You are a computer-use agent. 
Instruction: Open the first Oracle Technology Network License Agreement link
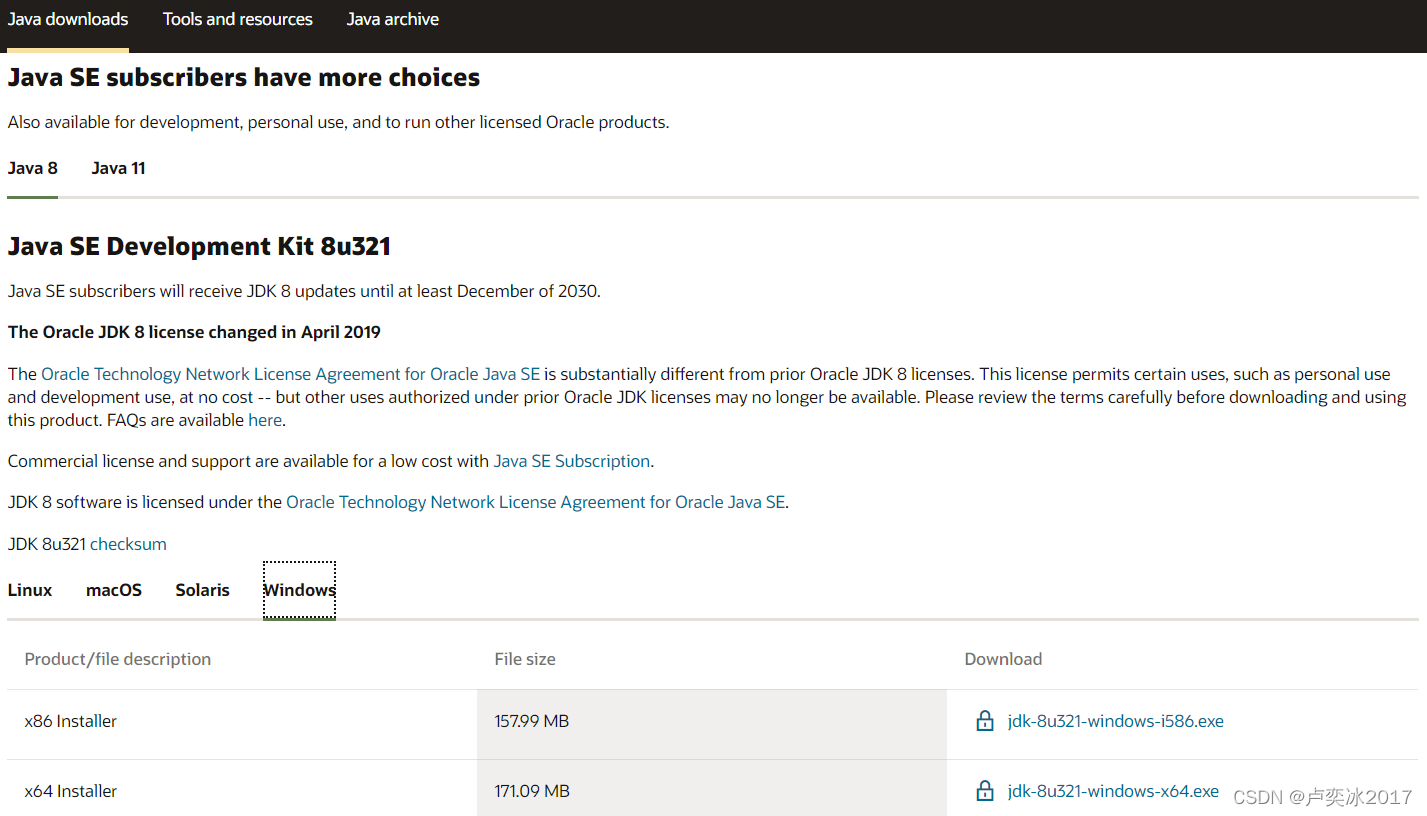point(291,374)
